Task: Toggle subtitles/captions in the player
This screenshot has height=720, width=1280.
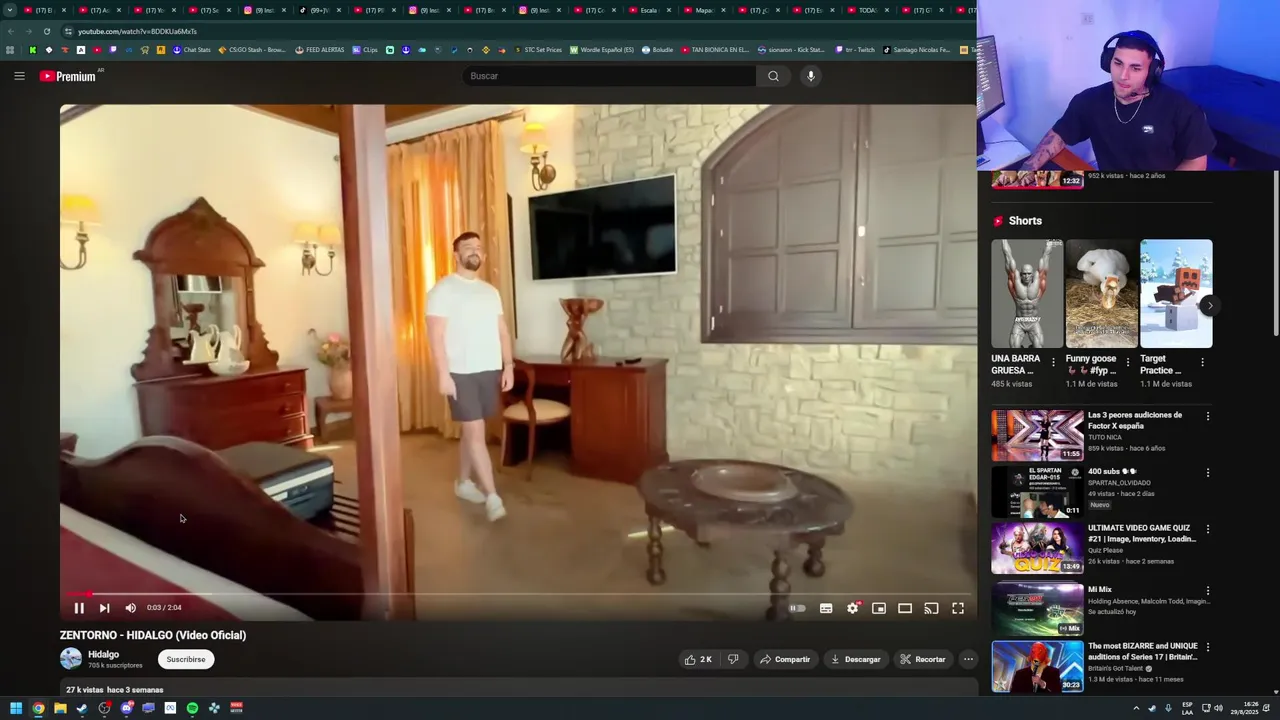Action: point(826,608)
